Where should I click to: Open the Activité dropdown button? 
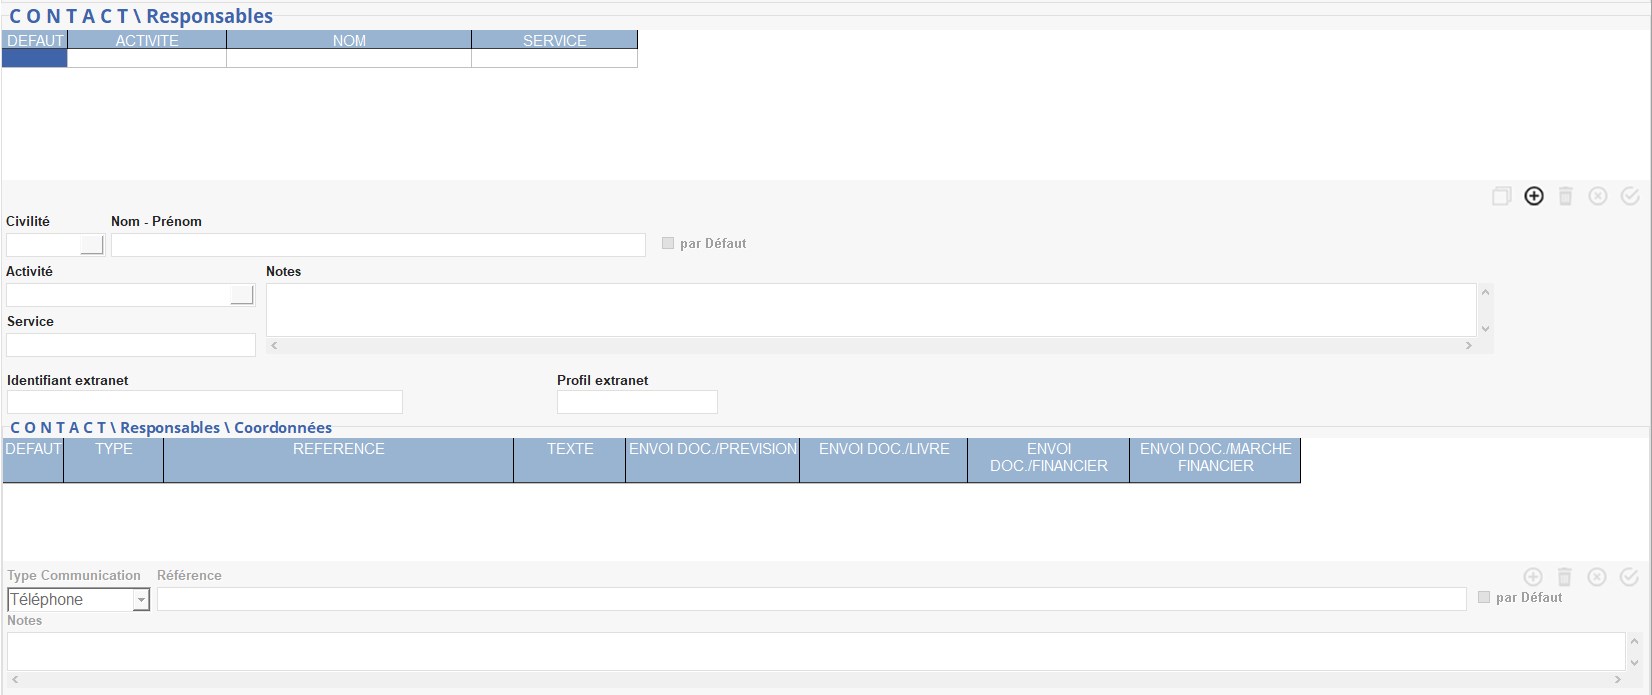(242, 295)
